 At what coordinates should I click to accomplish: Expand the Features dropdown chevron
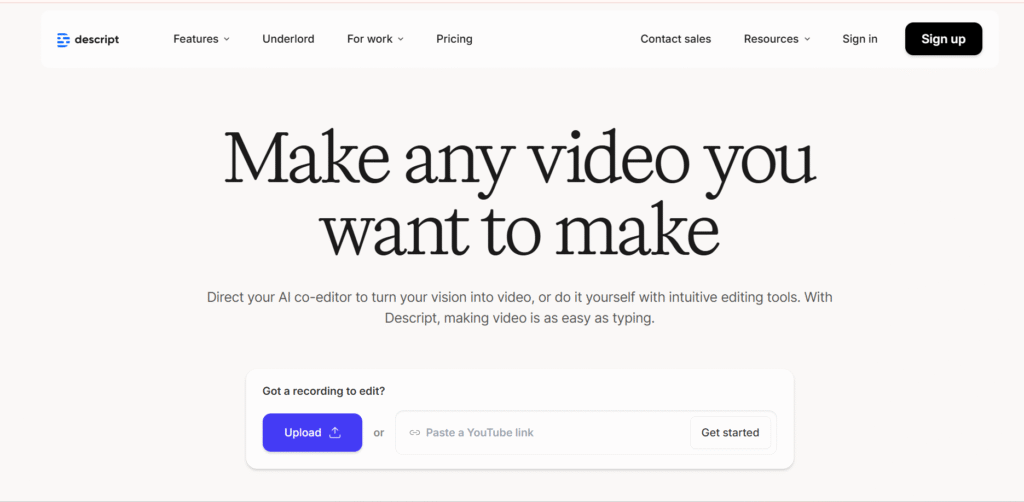[227, 39]
